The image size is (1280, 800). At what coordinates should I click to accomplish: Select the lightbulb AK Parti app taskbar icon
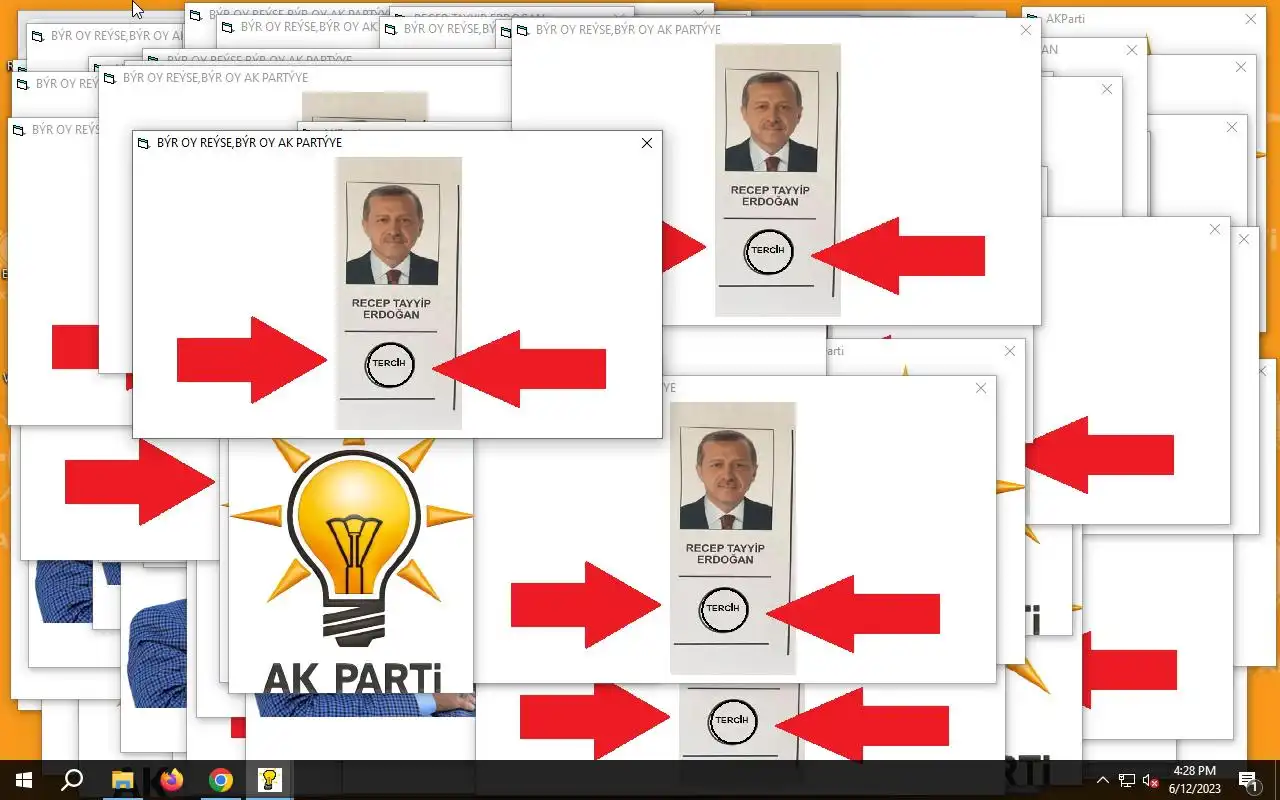coord(269,780)
